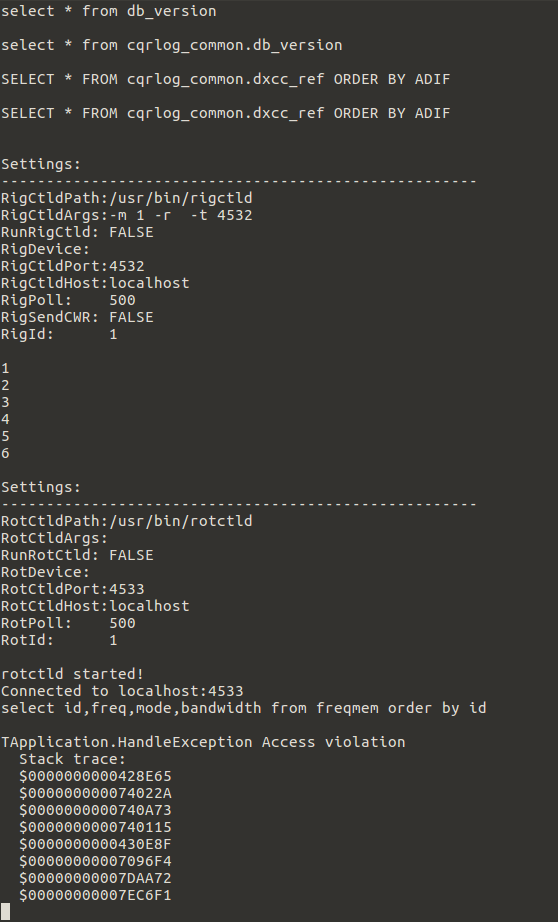Click the 'RunRotCtld: FALSE' line
This screenshot has width=558, height=922.
(77, 556)
